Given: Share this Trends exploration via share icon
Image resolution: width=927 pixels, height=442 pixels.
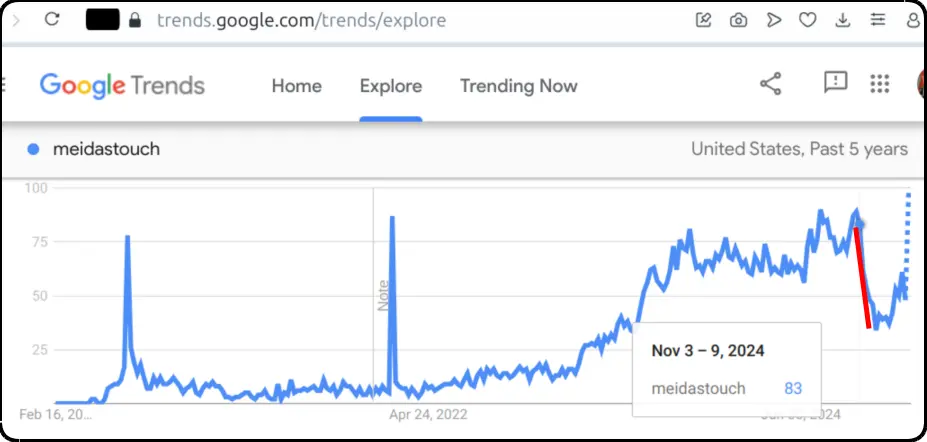Looking at the screenshot, I should (x=770, y=84).
